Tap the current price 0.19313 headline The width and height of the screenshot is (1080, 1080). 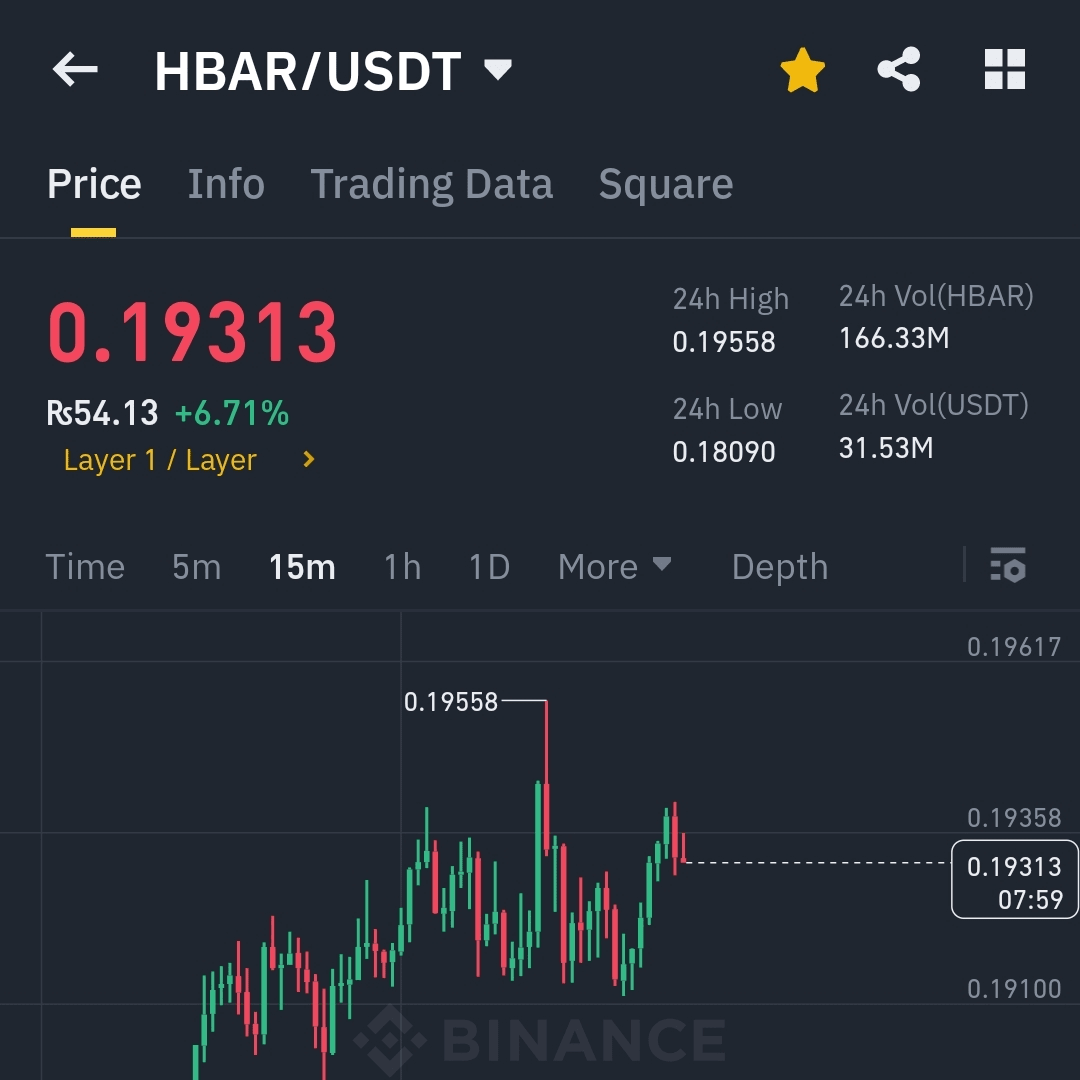tap(192, 332)
